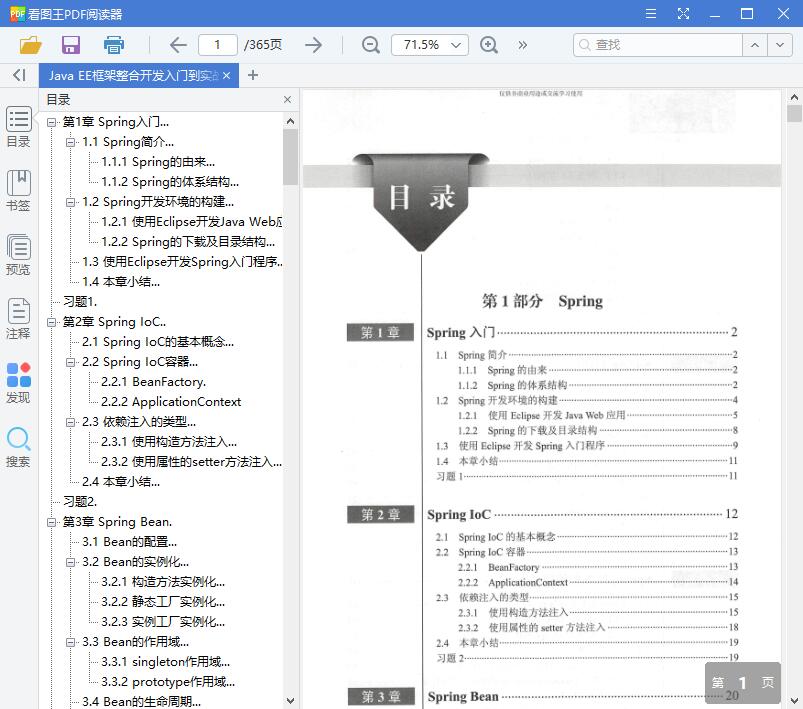Image resolution: width=803 pixels, height=709 pixels.
Task: Click the outline panel scrollbar up arrow
Action: (x=290, y=121)
